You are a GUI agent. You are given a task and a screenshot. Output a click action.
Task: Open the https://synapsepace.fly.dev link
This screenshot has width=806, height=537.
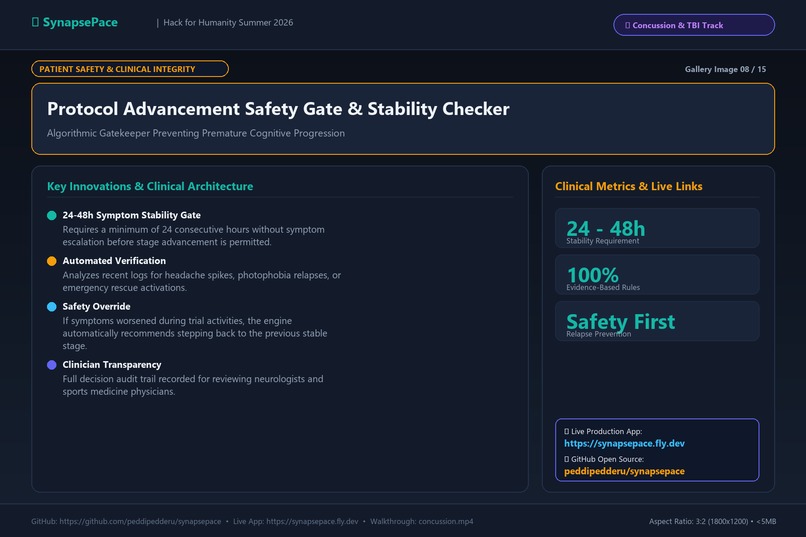click(624, 443)
